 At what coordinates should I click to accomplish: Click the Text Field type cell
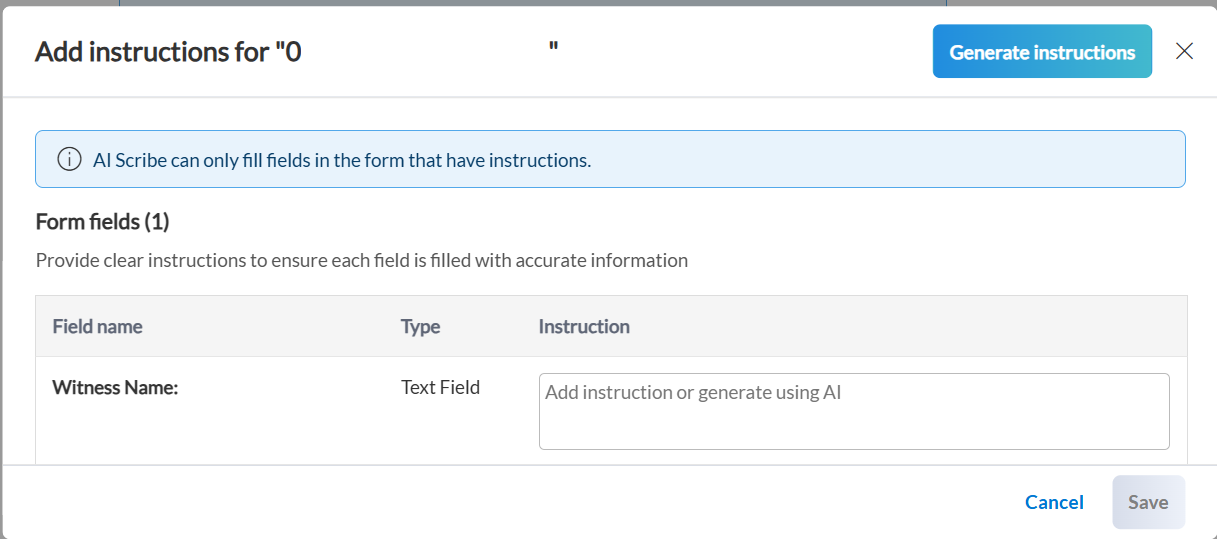440,387
